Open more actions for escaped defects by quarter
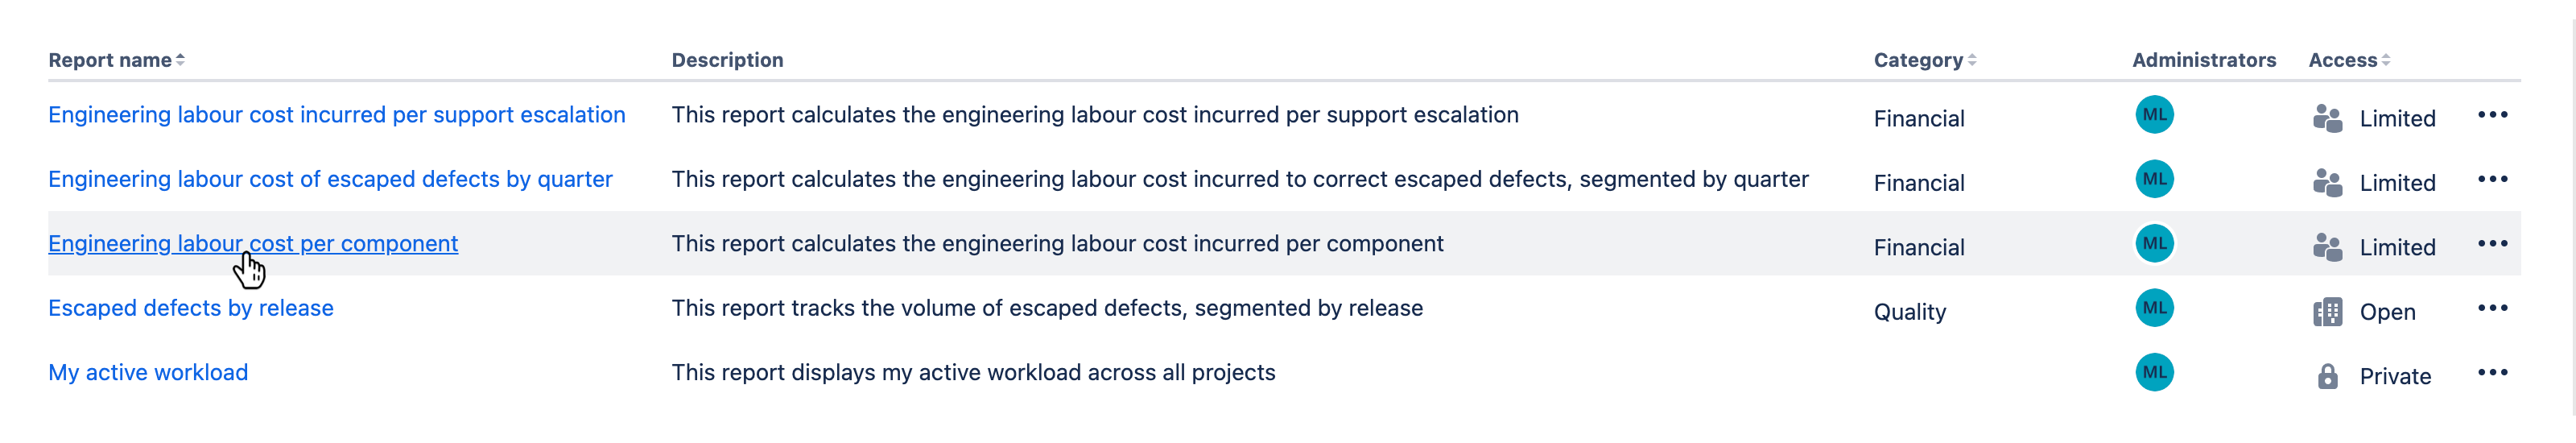2576x443 pixels. pos(2492,179)
